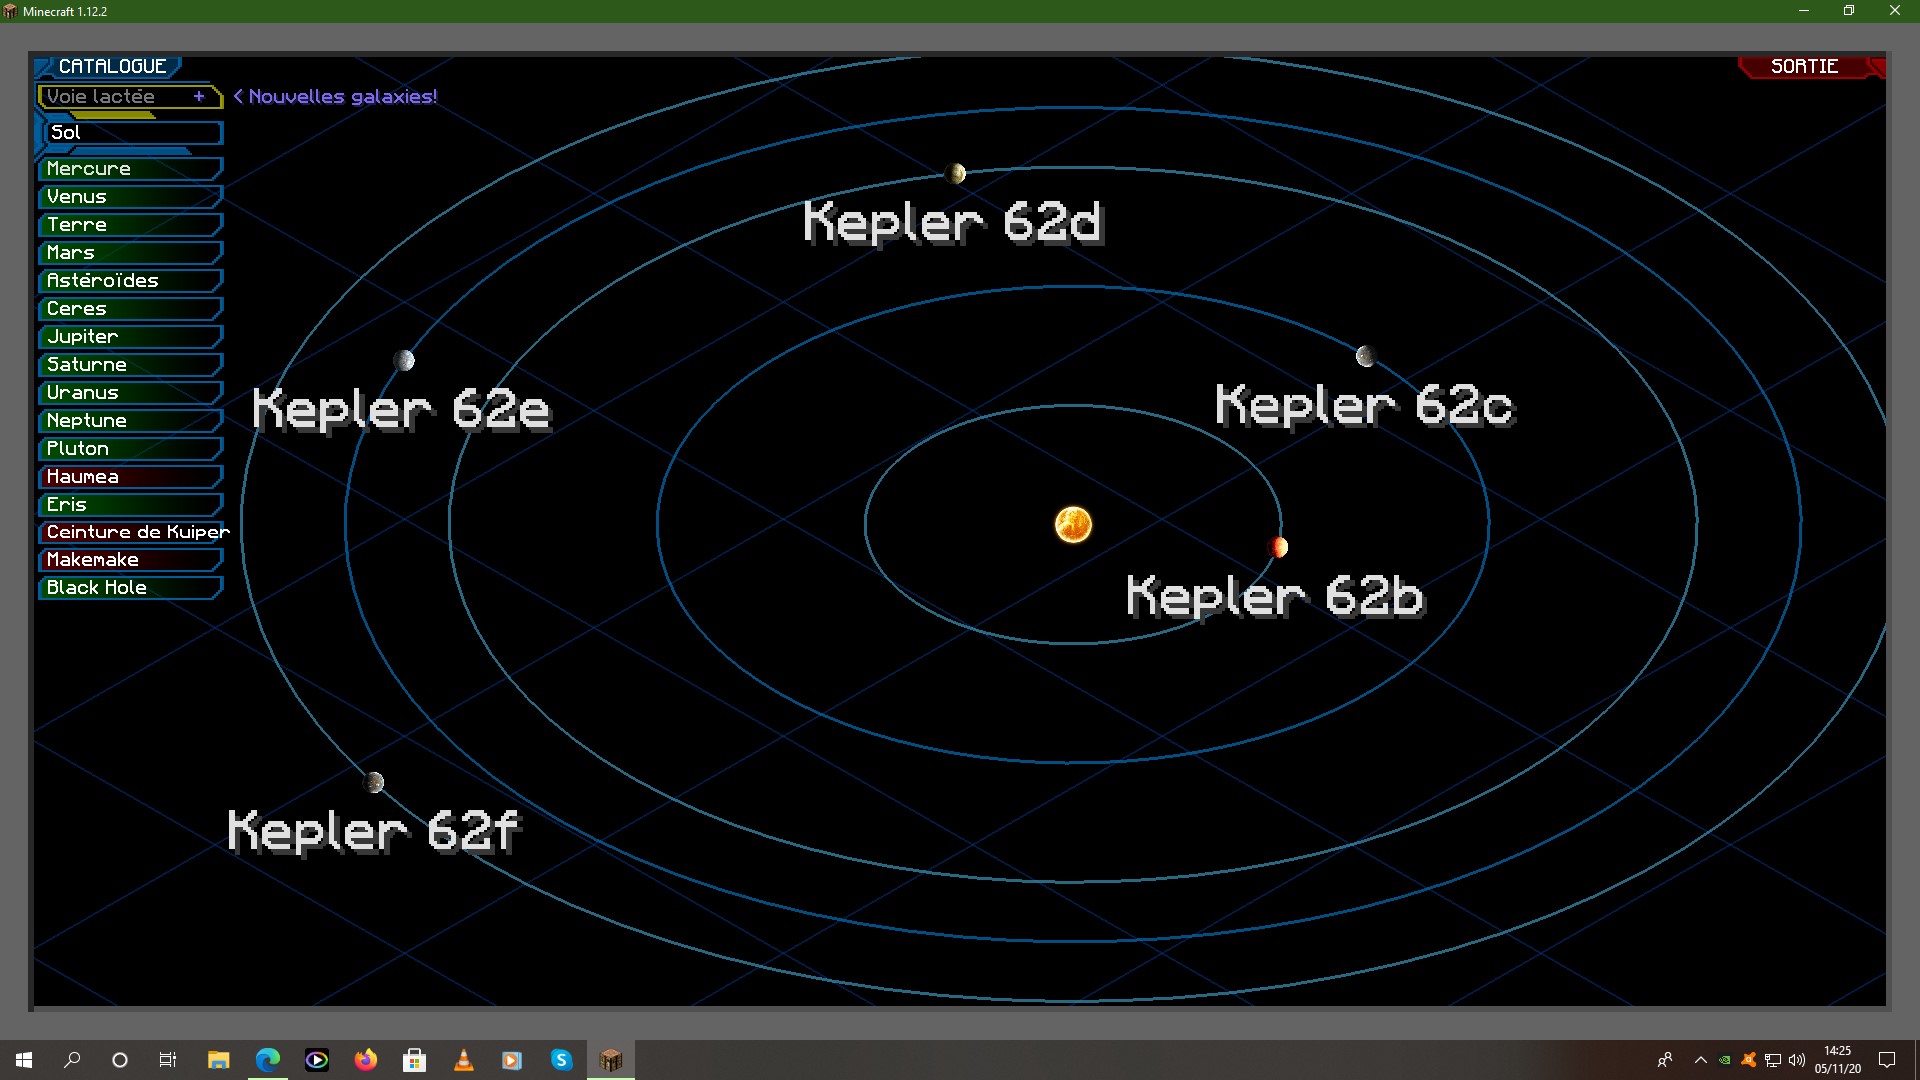Show hidden system tray icons
This screenshot has height=1080, width=1920.
pyautogui.click(x=1700, y=1060)
